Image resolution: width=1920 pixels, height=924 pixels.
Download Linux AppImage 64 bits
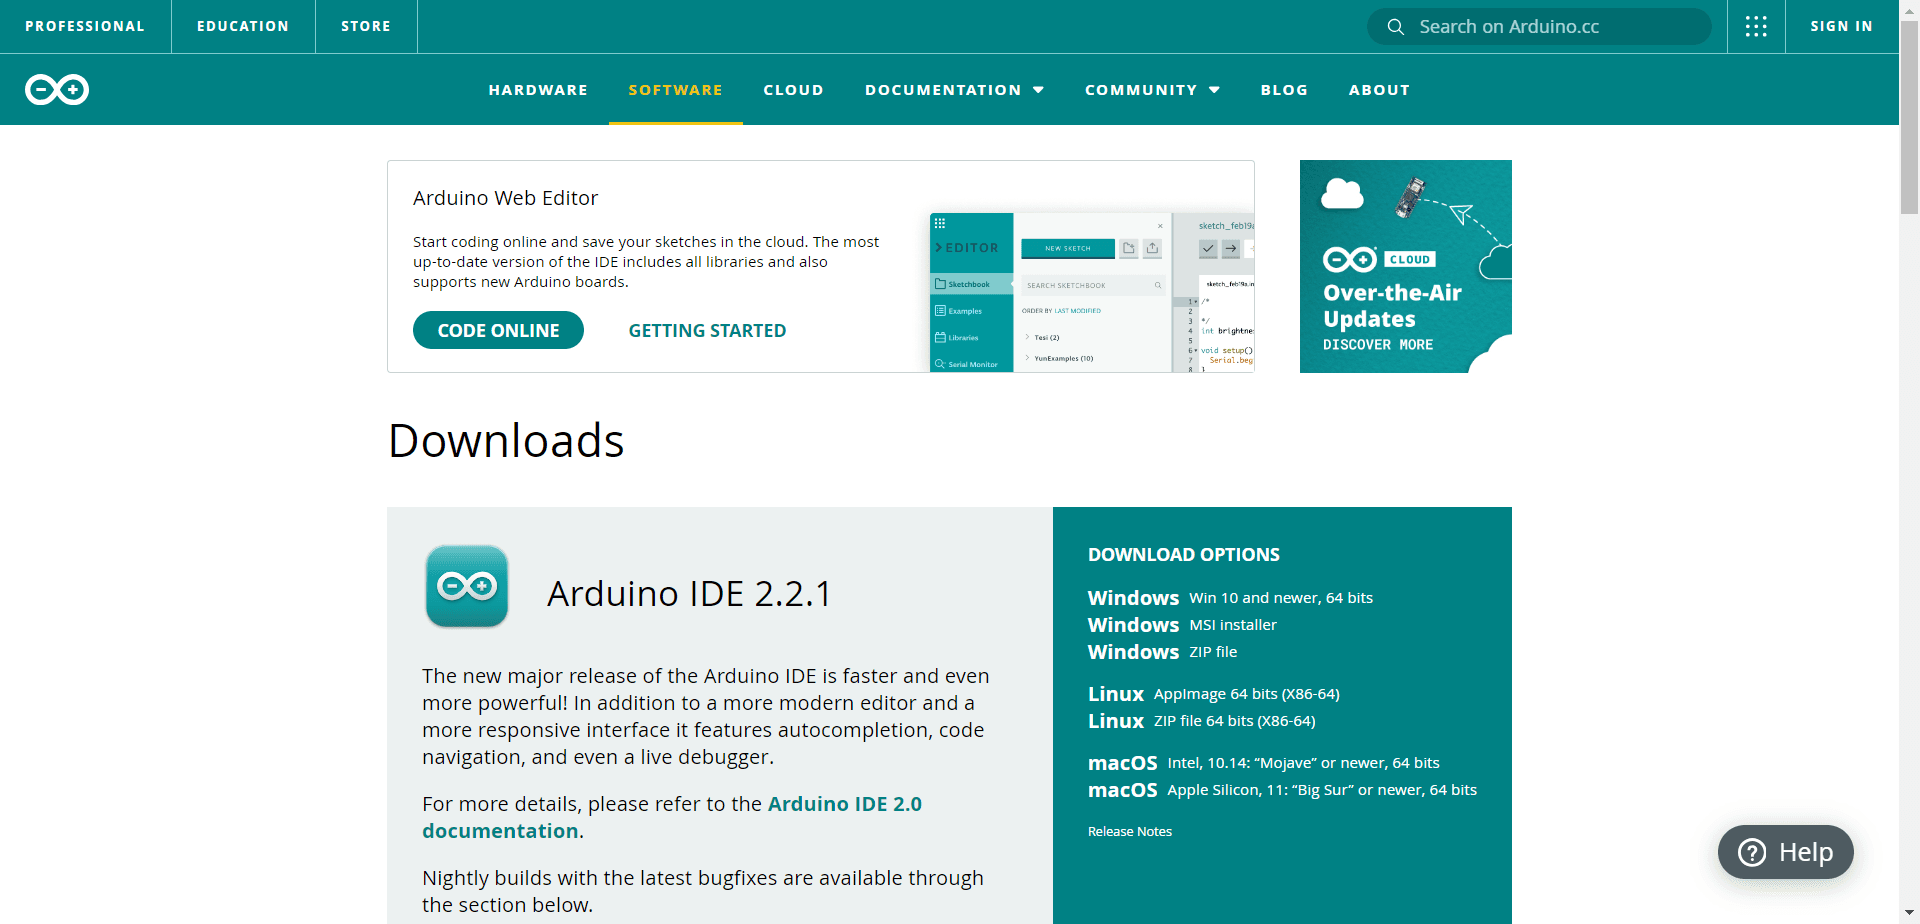tap(1213, 694)
